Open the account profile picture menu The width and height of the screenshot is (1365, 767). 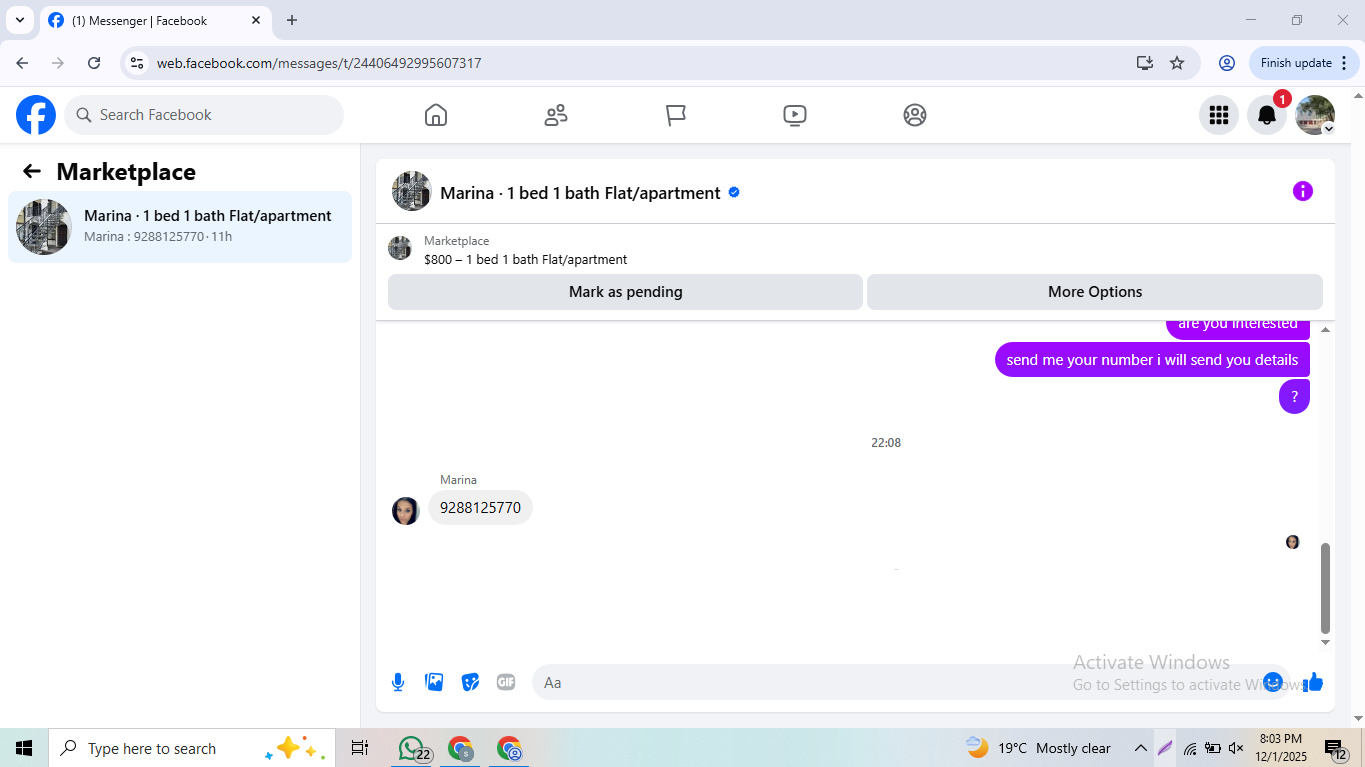click(x=1315, y=115)
